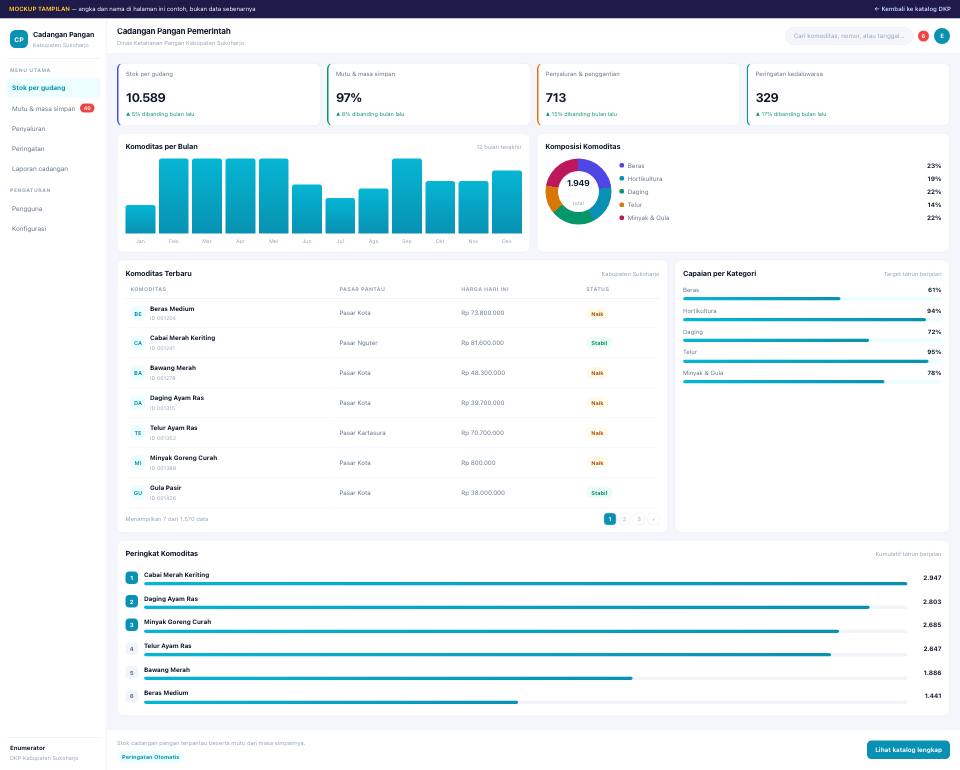
Task: Click Lihat katalog lengkap button
Action: coord(908,749)
